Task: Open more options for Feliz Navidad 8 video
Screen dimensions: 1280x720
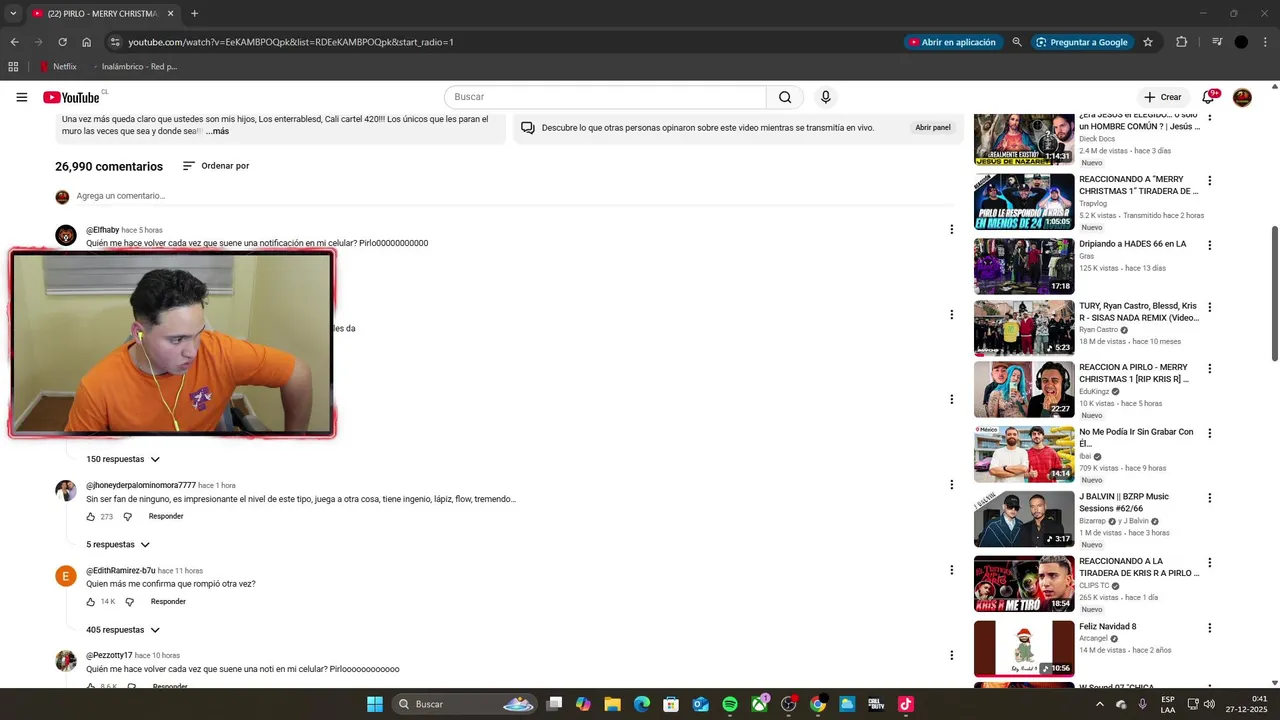Action: (x=1209, y=628)
